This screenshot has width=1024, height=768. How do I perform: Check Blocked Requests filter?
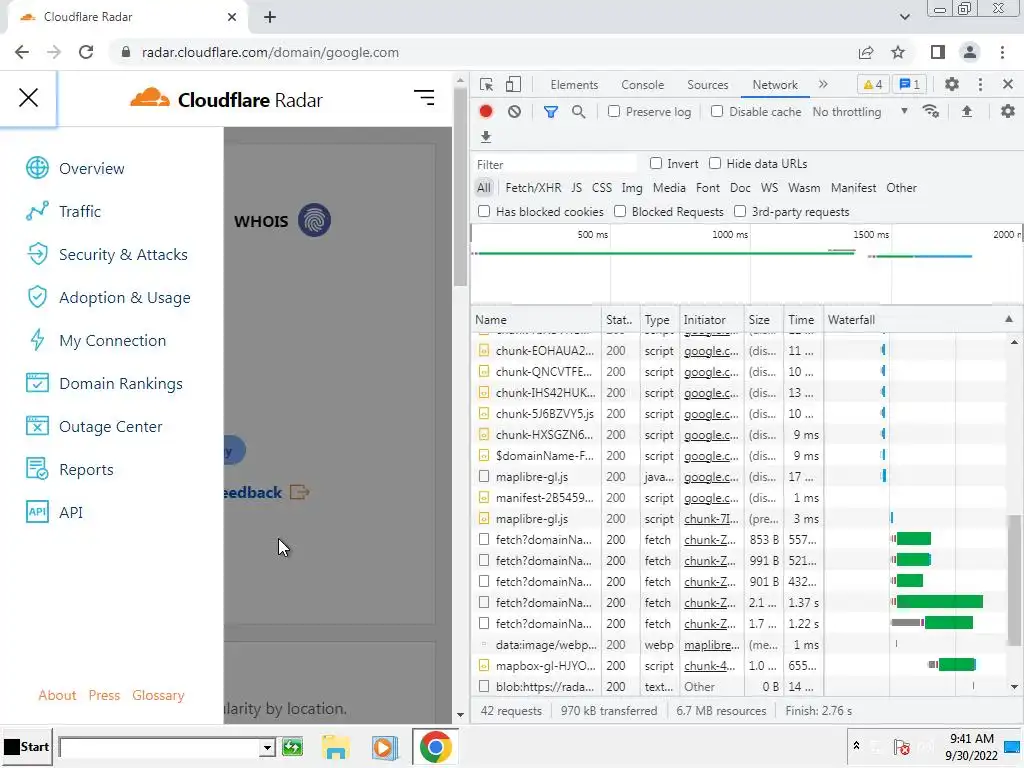(x=620, y=212)
